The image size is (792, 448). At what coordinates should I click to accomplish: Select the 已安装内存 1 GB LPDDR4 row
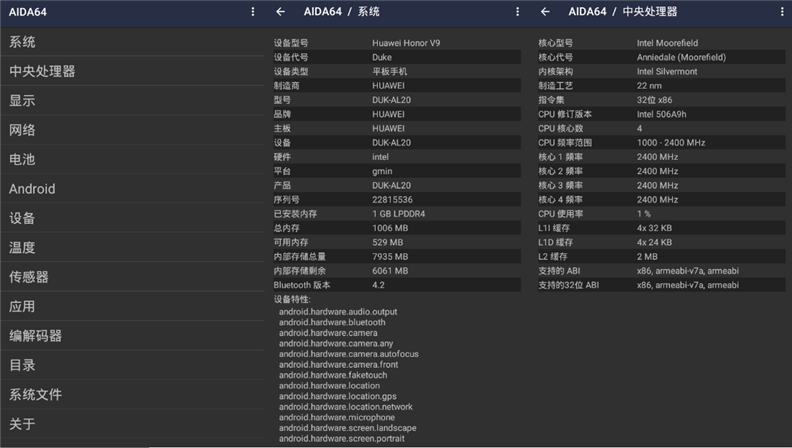click(397, 214)
